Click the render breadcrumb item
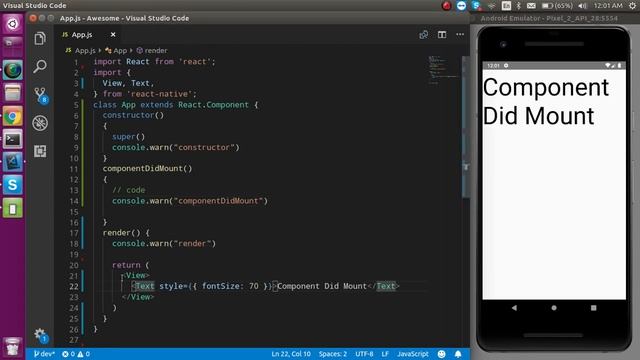Image resolution: width=640 pixels, height=360 pixels. pos(152,51)
